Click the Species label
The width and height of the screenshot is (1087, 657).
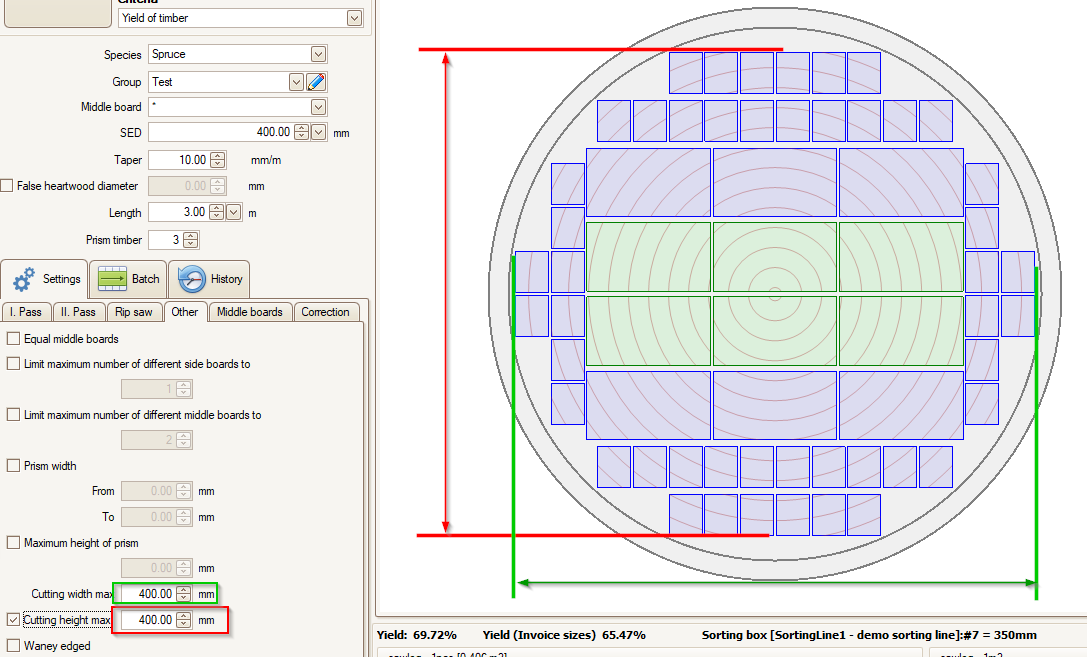click(123, 55)
